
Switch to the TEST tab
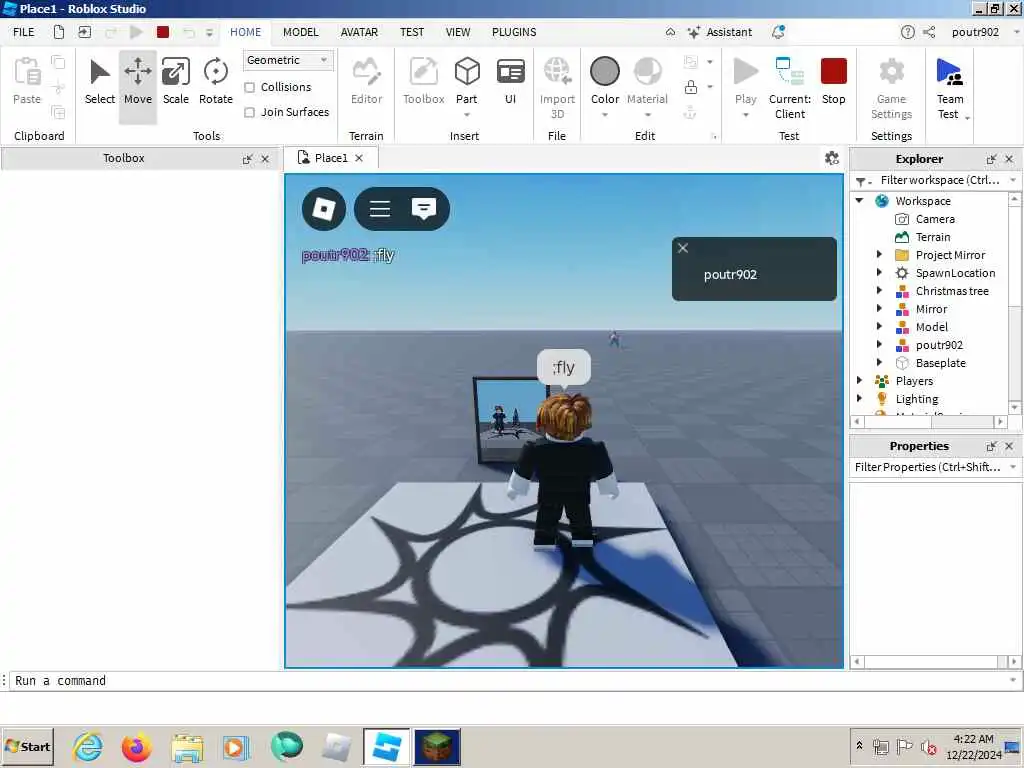click(412, 32)
